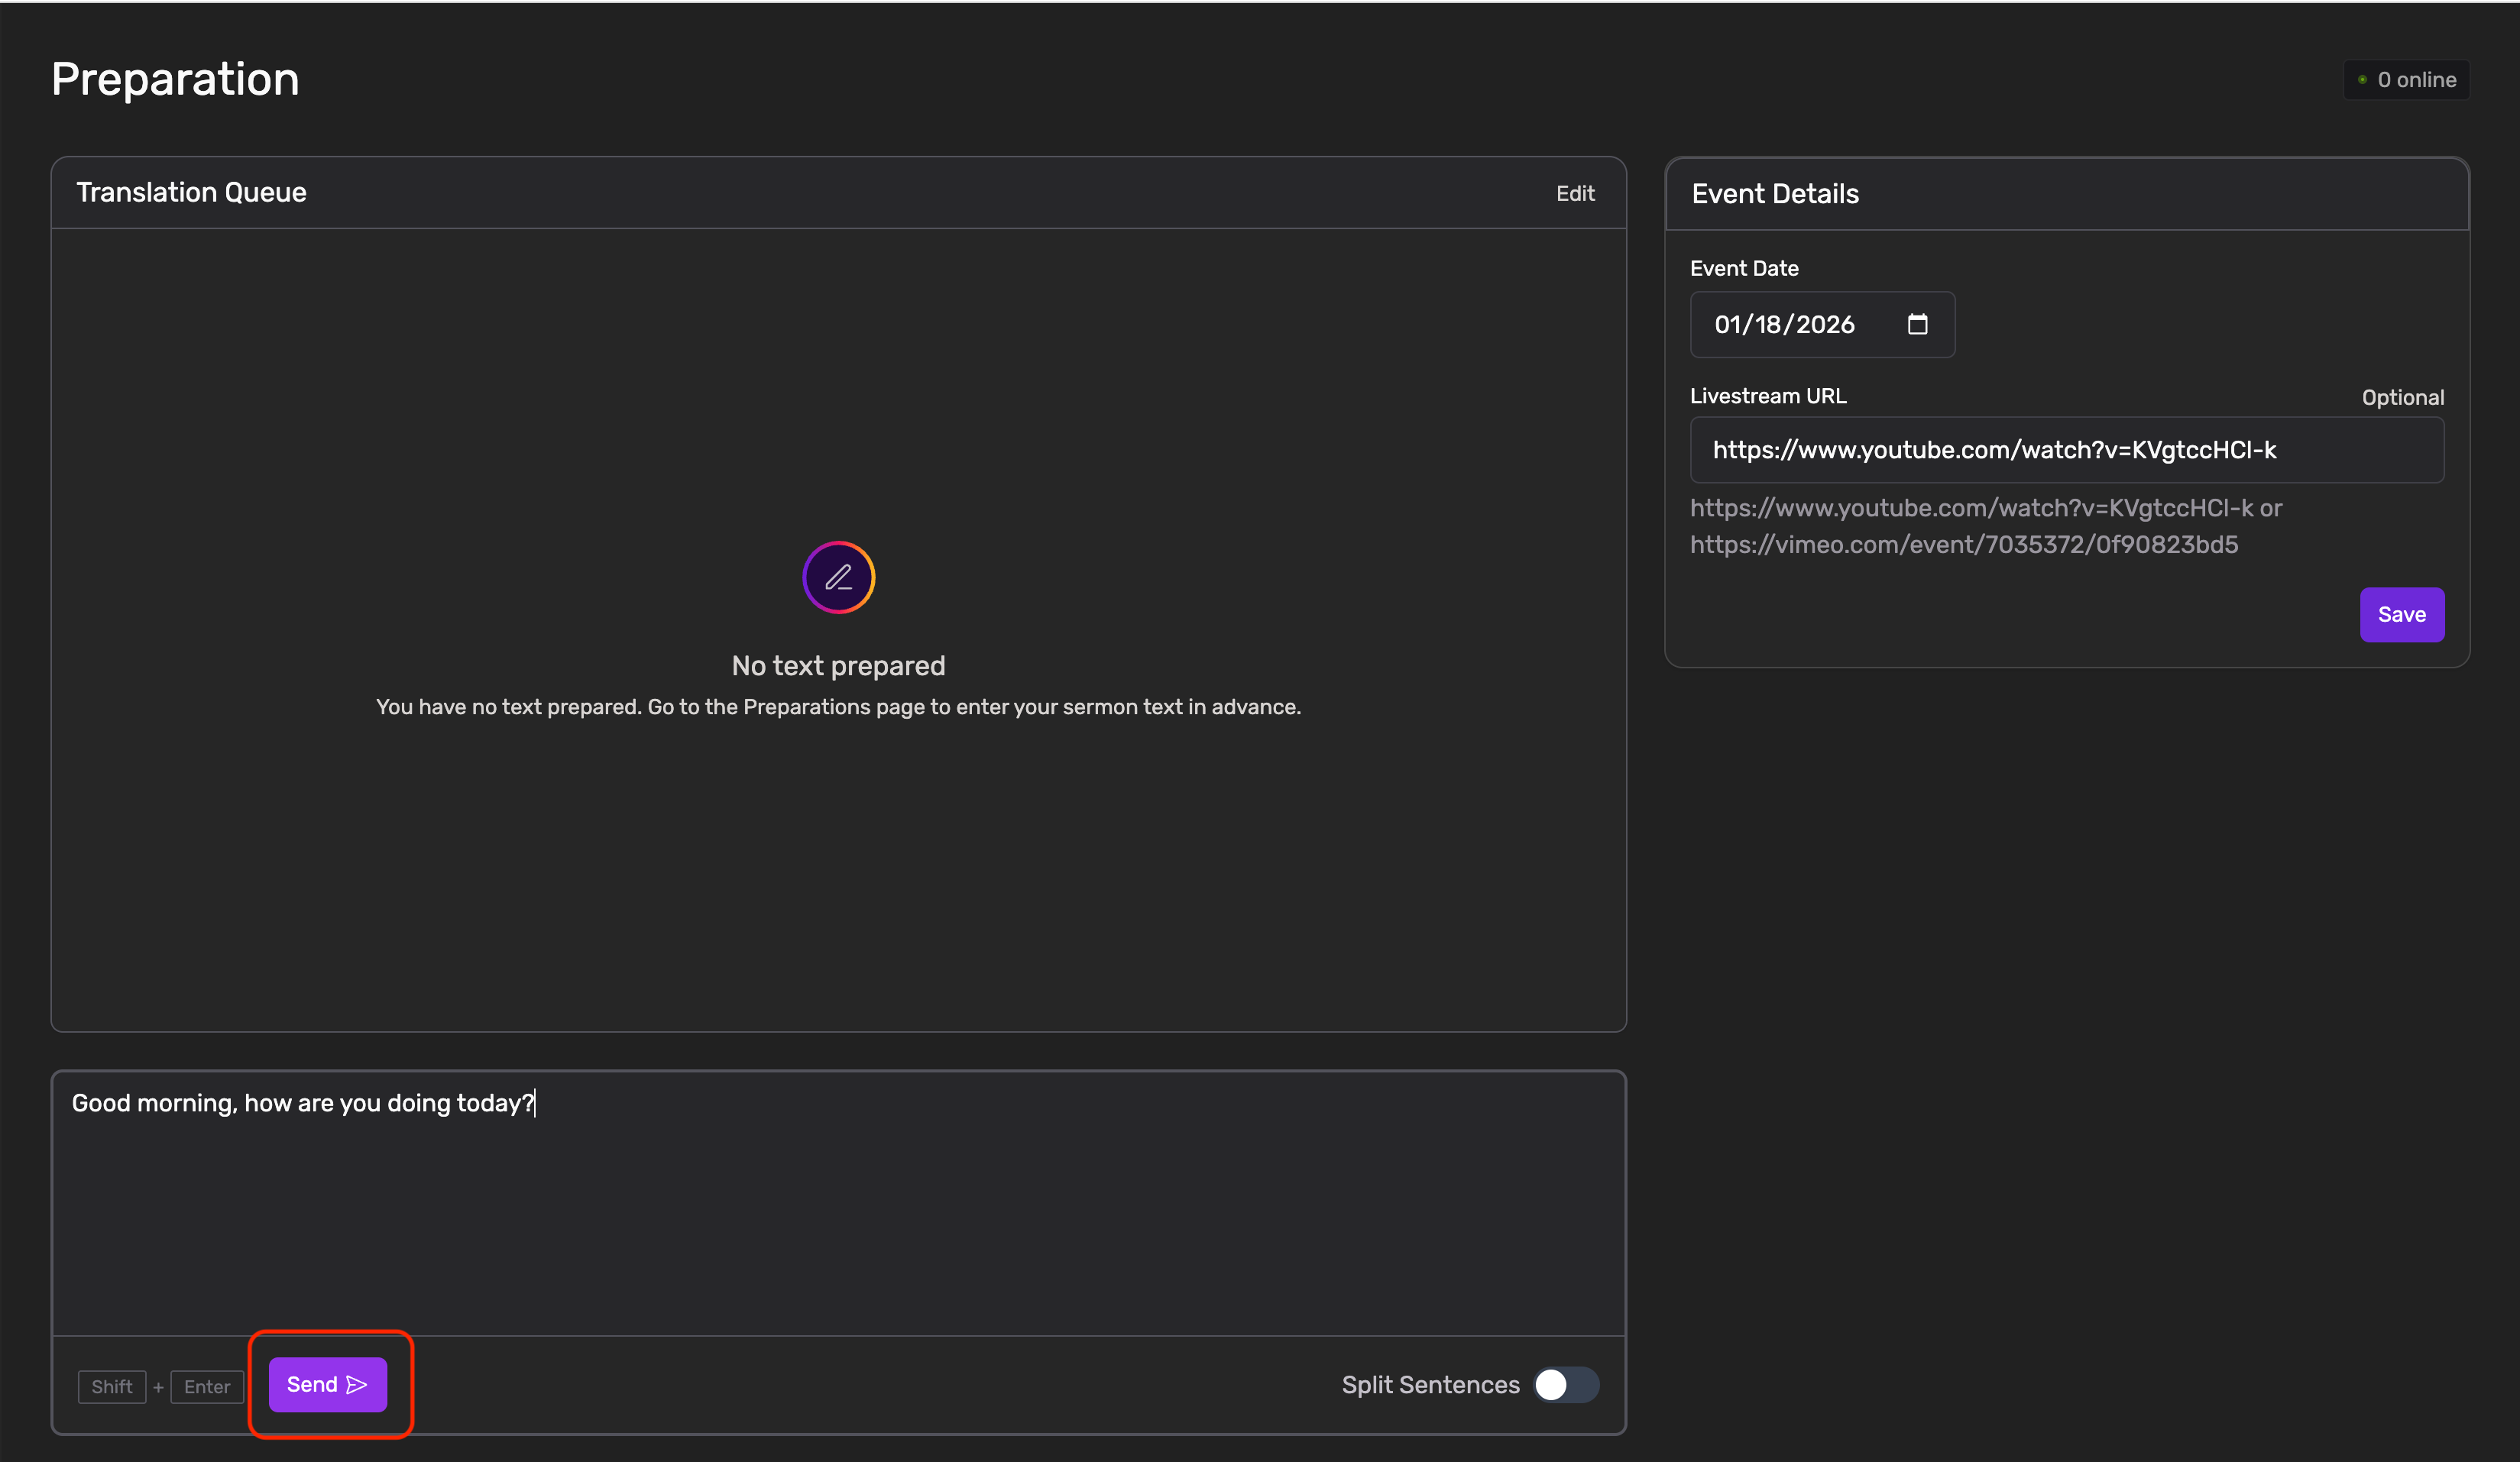Click the Event Details panel header

1774,194
